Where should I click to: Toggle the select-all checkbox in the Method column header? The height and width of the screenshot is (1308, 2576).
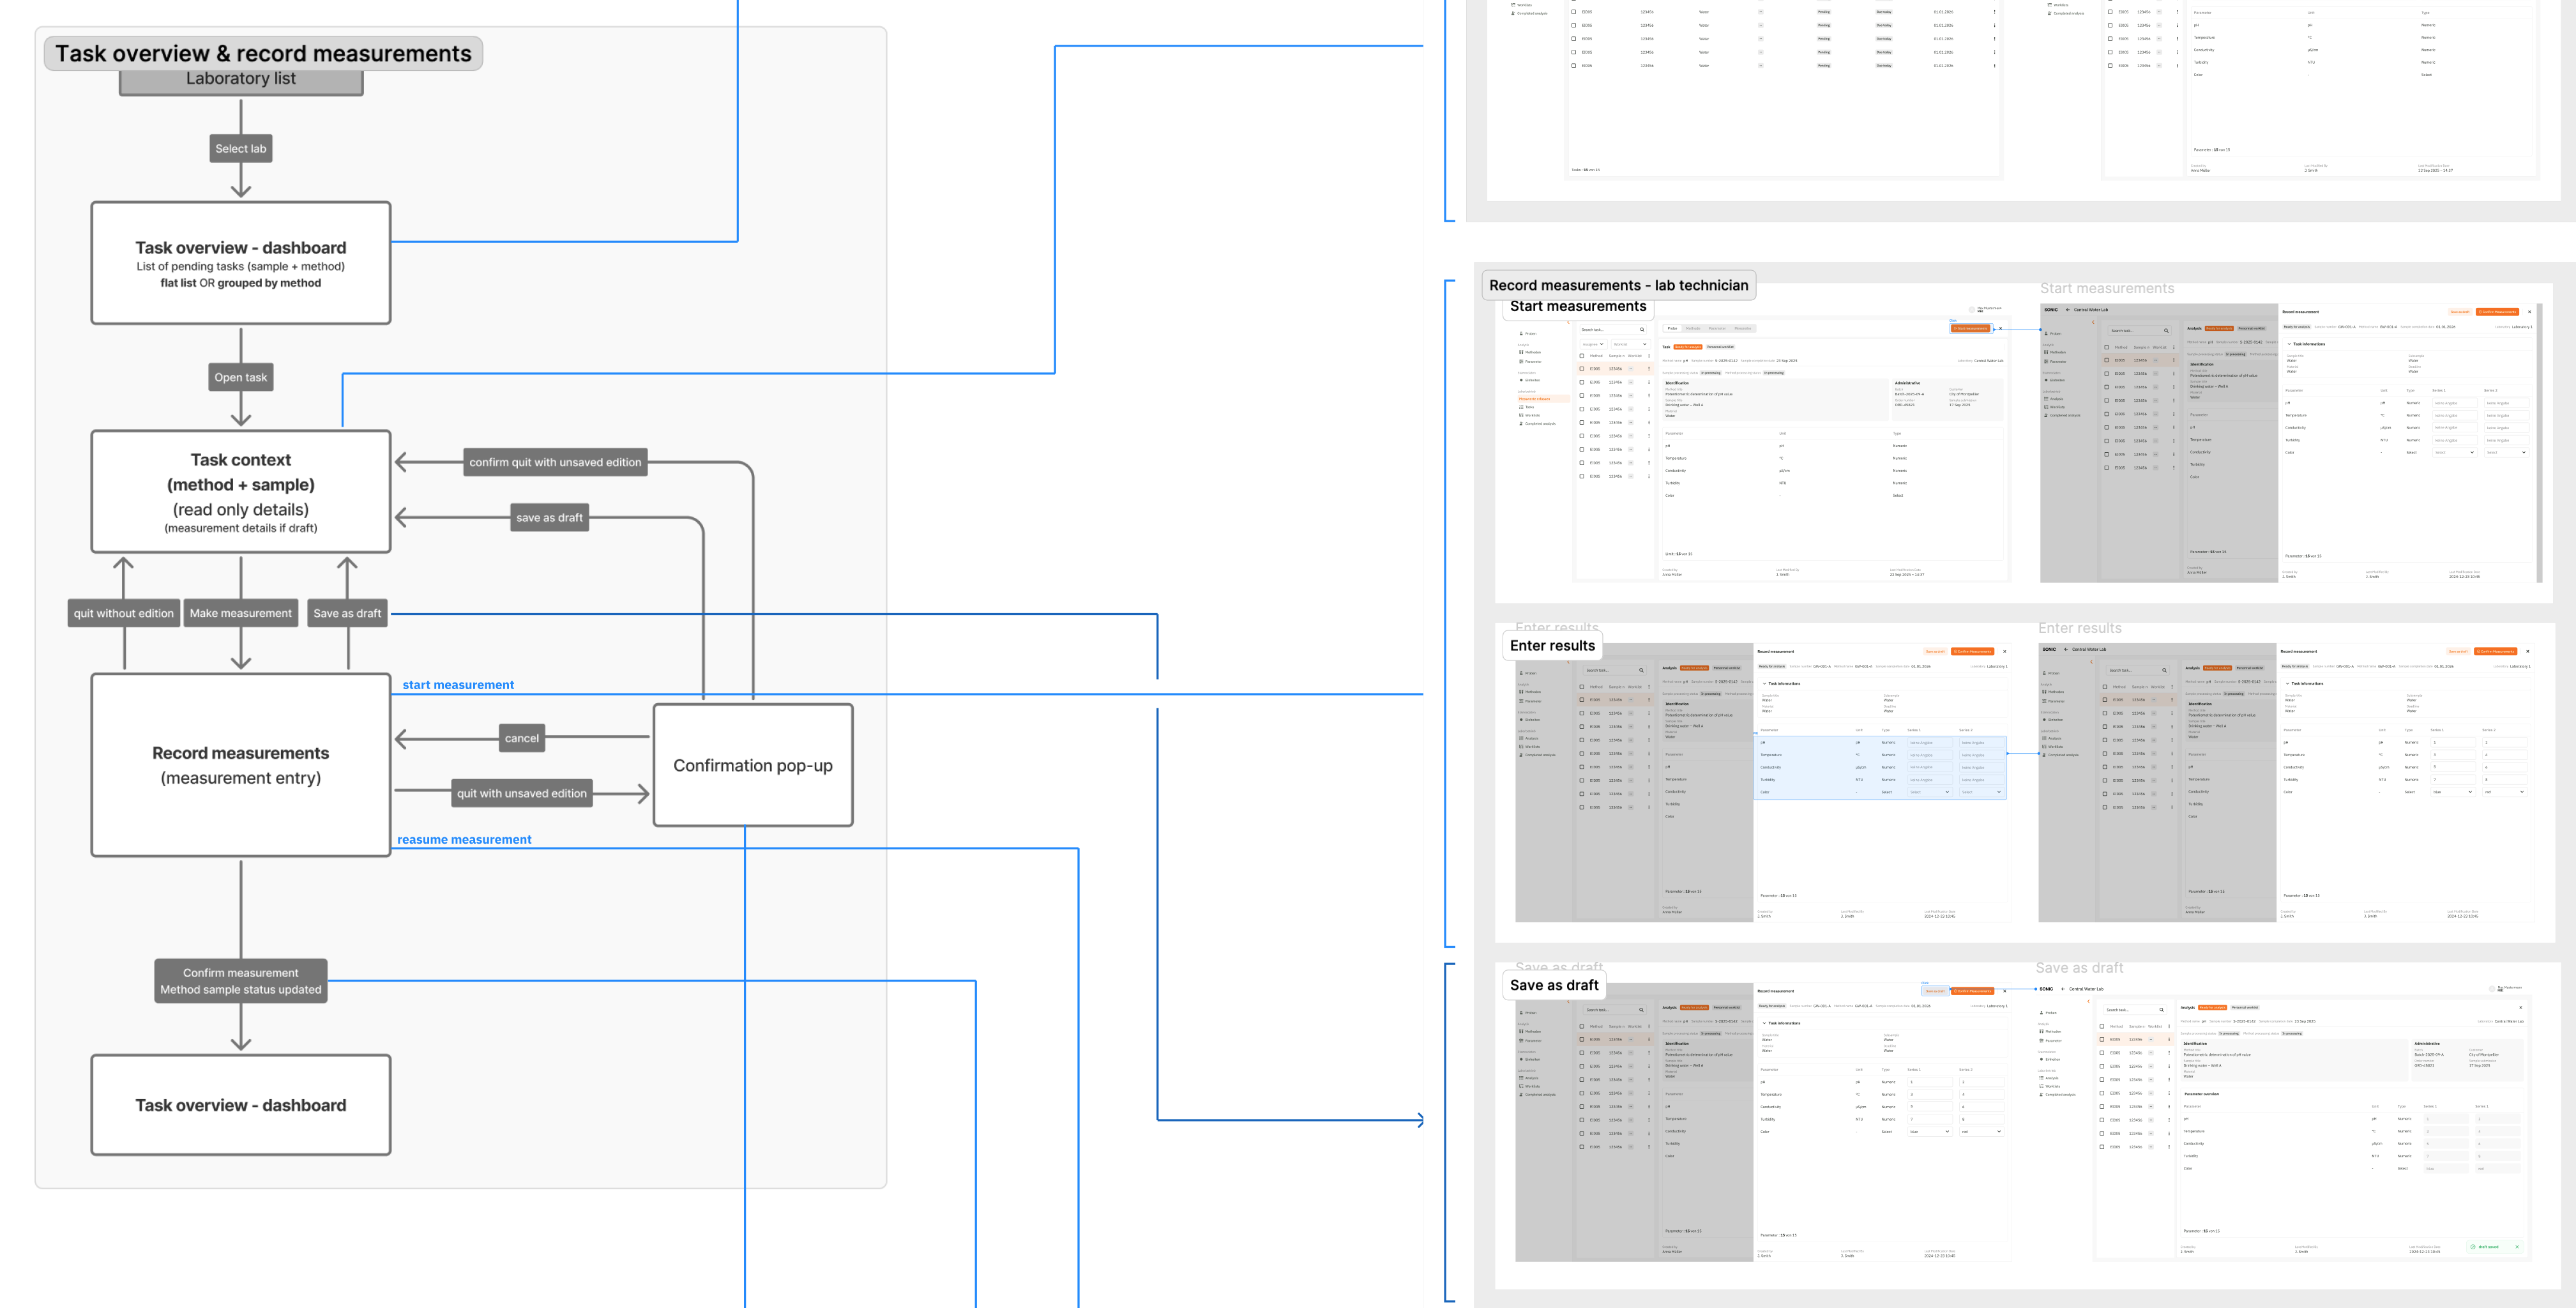coord(1582,356)
